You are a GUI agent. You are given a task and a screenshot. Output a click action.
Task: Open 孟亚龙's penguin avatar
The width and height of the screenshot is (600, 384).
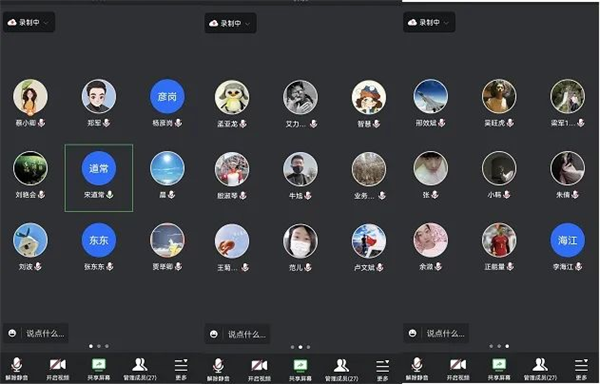(232, 97)
